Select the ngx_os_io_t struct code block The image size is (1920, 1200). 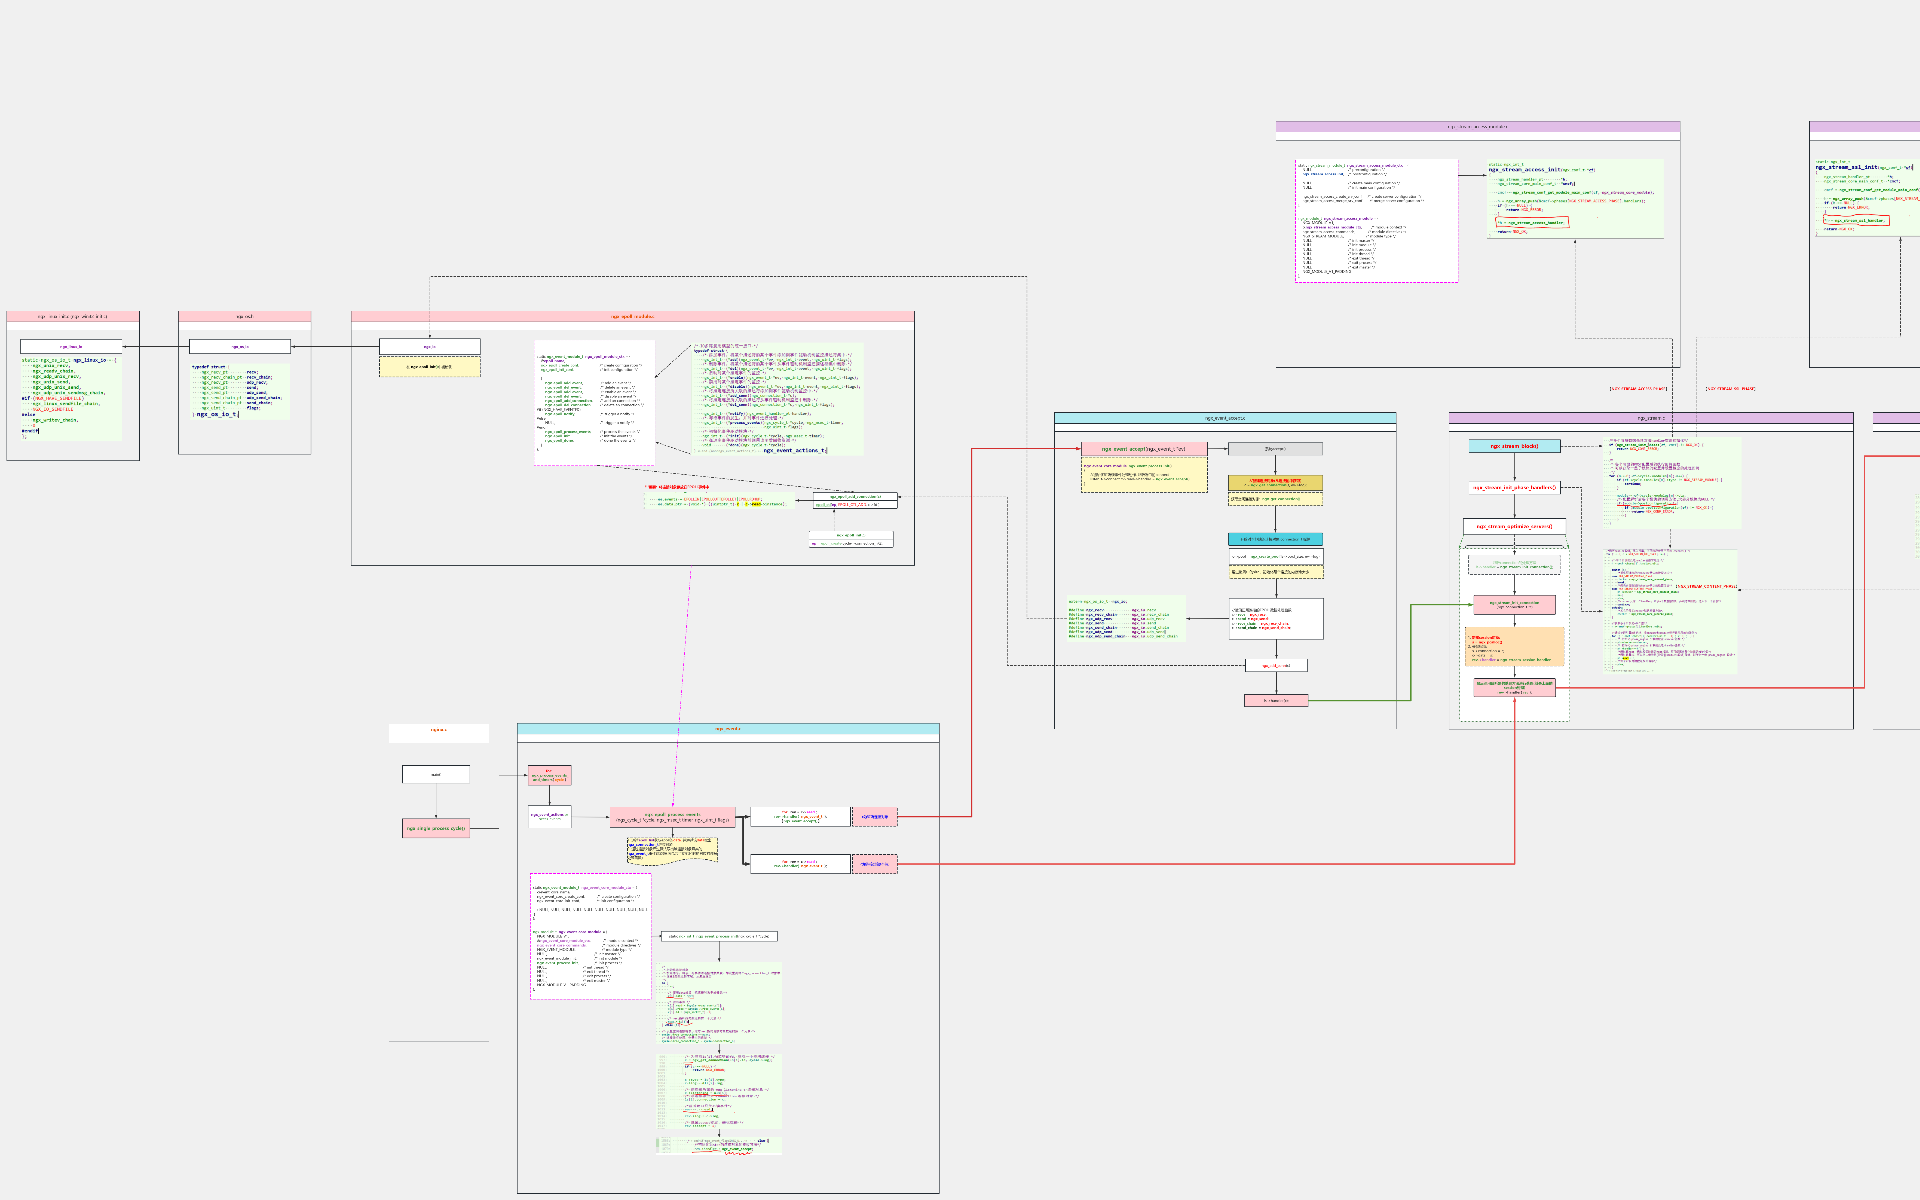click(240, 390)
